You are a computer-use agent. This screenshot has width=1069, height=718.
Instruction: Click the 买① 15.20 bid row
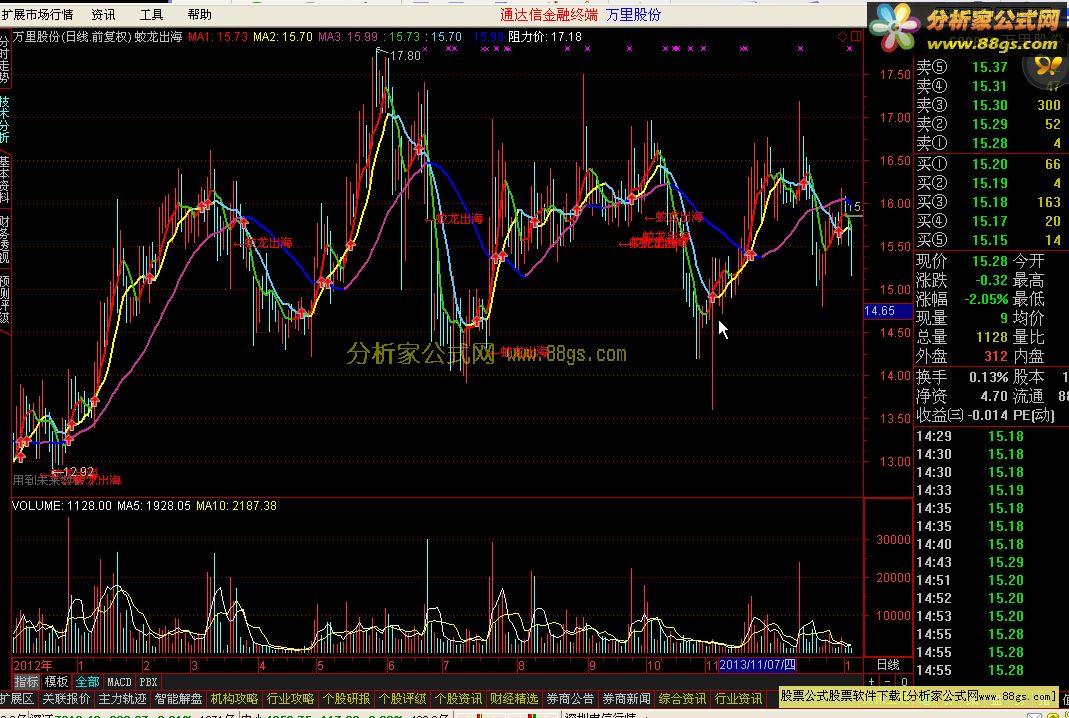click(991, 164)
